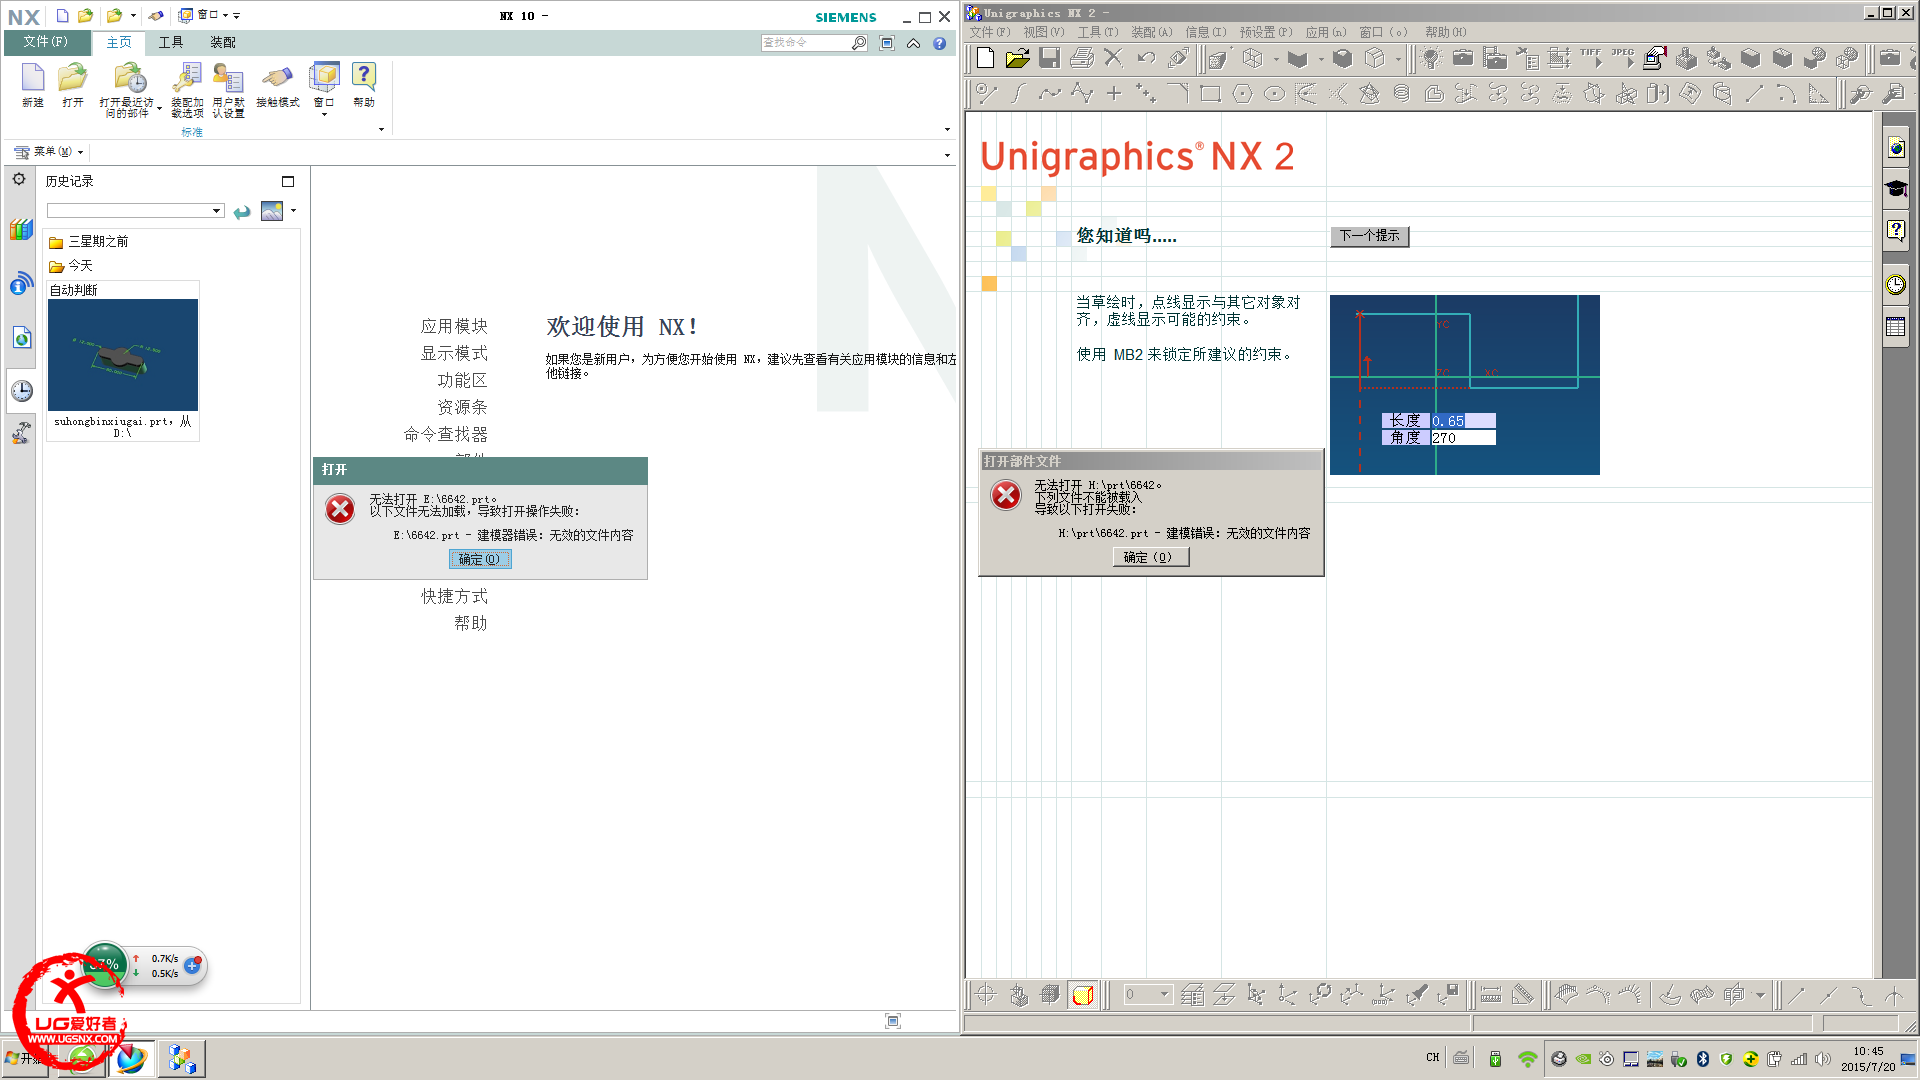Image resolution: width=1920 pixels, height=1080 pixels.
Task: Click the clock icon on NX 2 right sidebar
Action: (1896, 285)
